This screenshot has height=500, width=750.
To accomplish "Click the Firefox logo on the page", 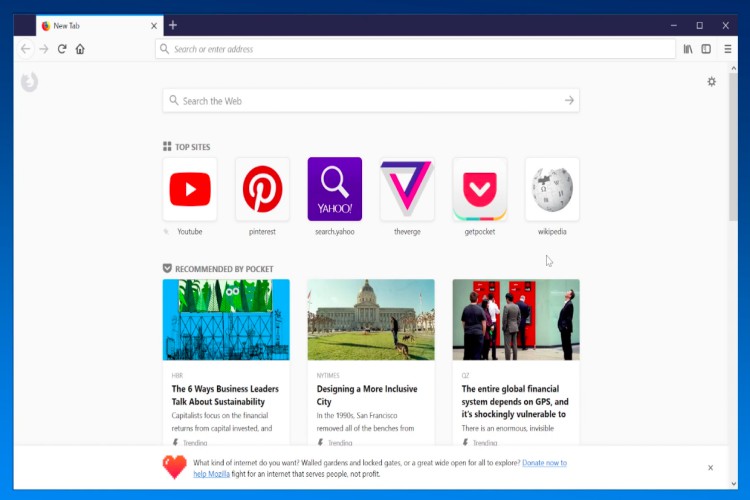I will pos(30,82).
